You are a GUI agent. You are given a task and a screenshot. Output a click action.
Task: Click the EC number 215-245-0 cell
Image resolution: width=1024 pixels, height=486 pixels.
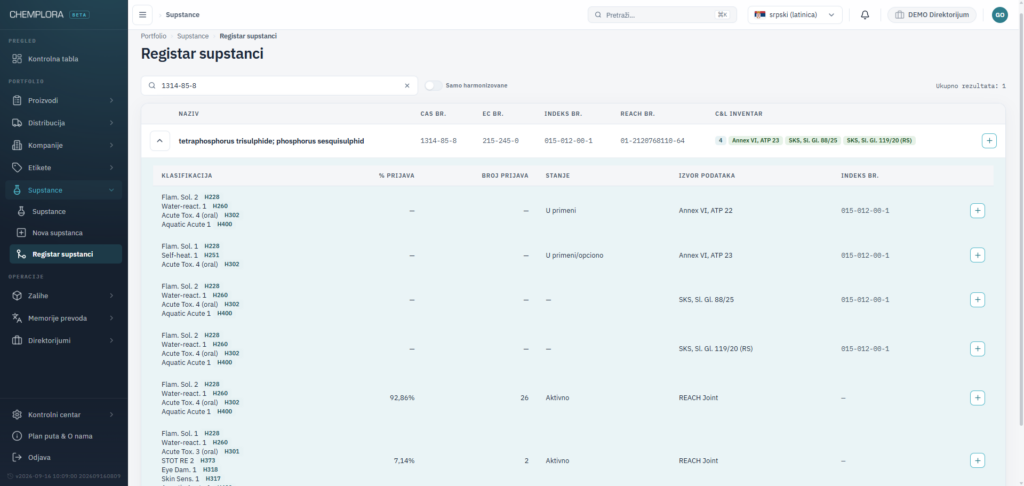pos(500,140)
